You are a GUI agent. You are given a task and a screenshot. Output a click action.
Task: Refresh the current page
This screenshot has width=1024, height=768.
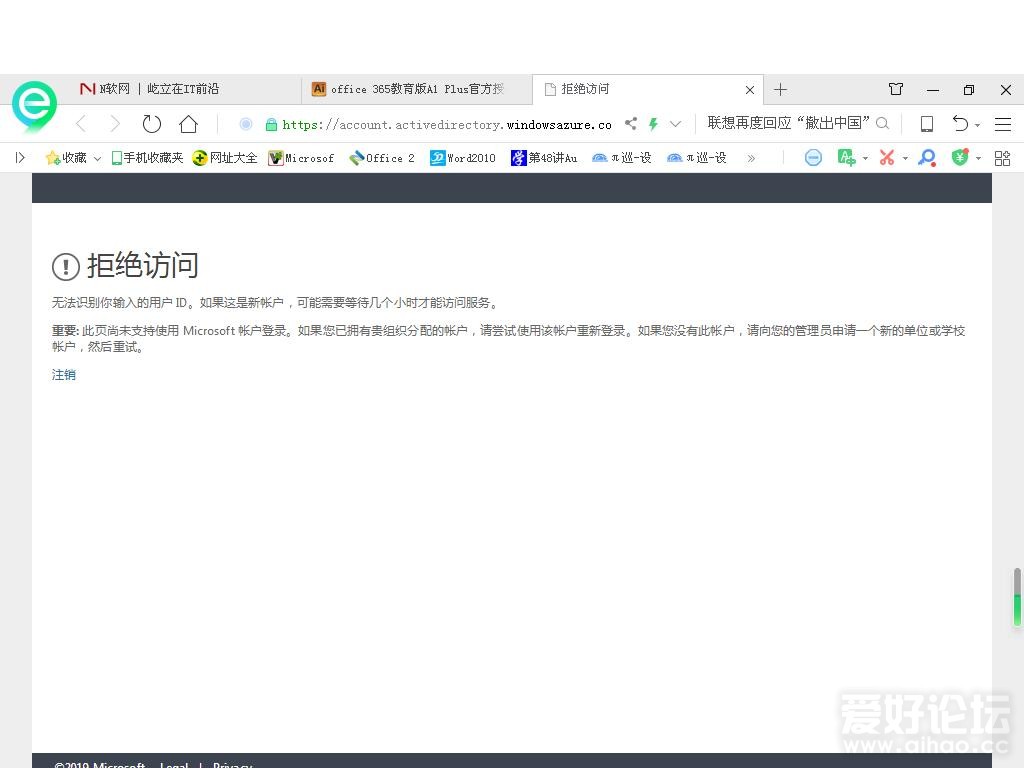(151, 124)
